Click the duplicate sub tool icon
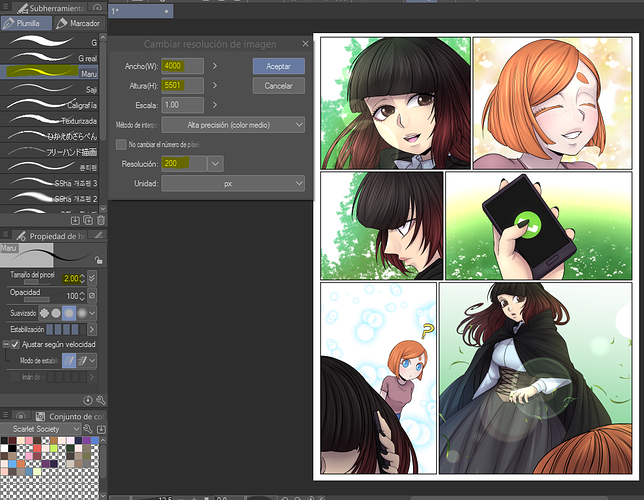The image size is (644, 500). click(x=88, y=218)
